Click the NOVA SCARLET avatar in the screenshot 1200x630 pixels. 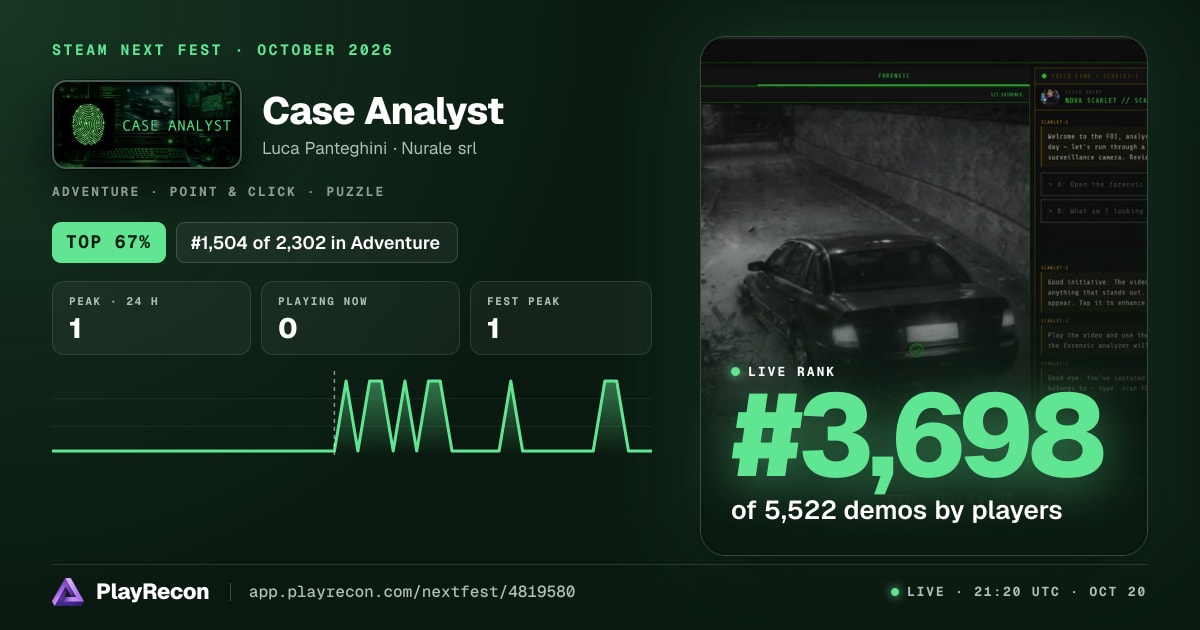click(1050, 96)
